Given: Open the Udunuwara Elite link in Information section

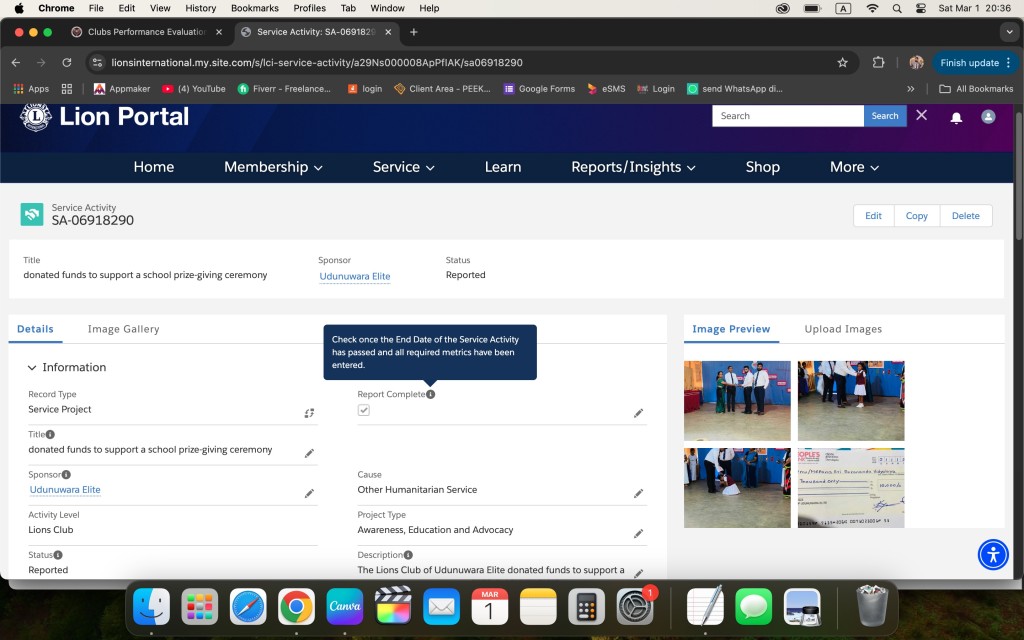Looking at the screenshot, I should [x=65, y=490].
